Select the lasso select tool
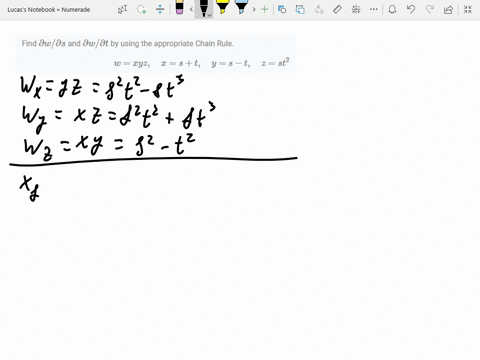The height and width of the screenshot is (360, 480). coord(141,9)
